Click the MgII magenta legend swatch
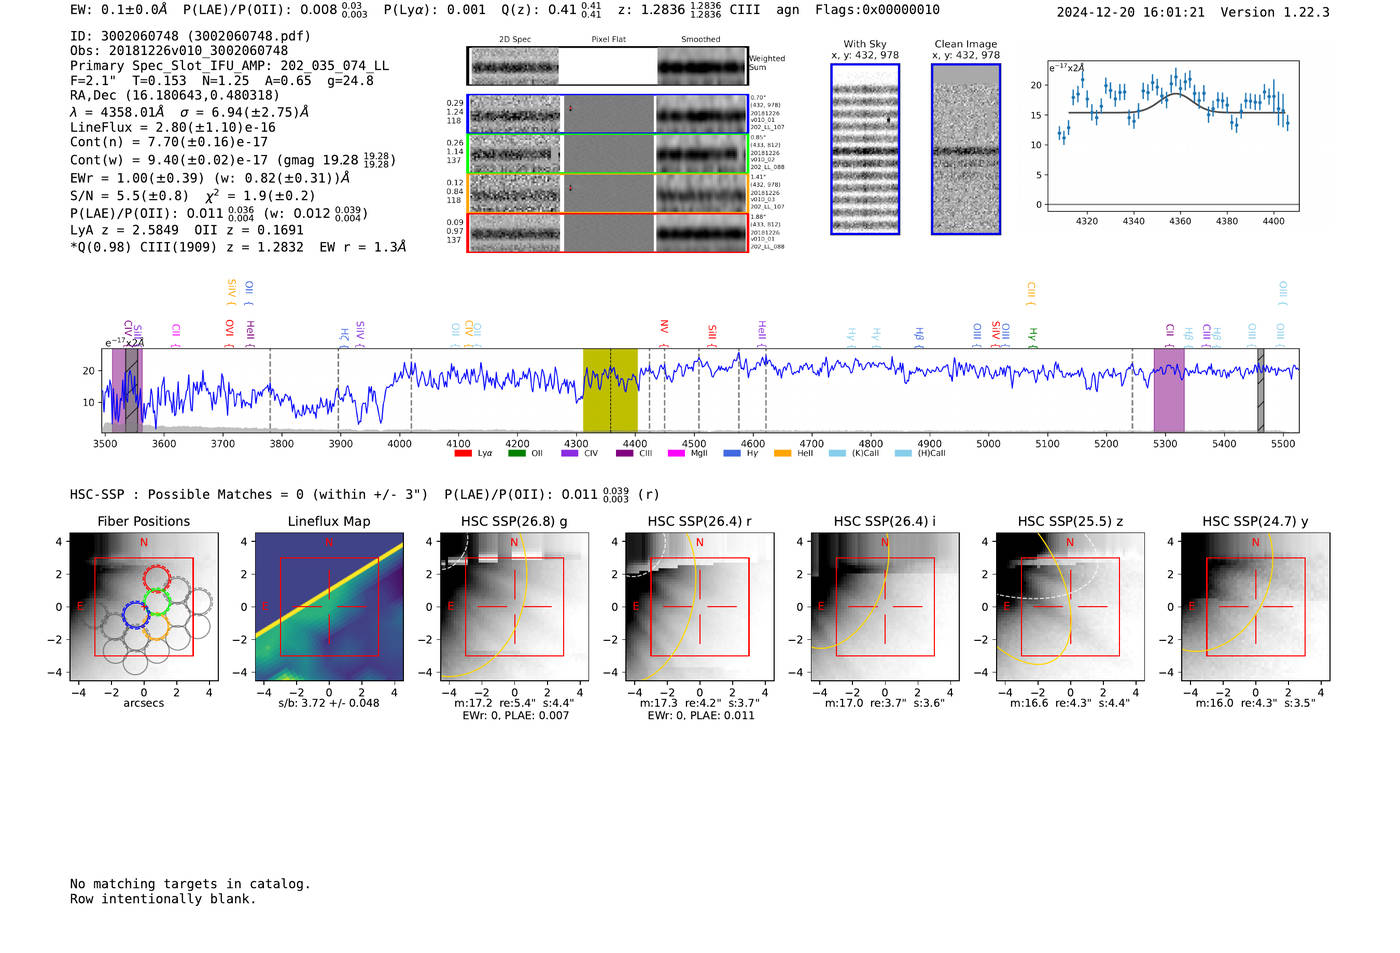The height and width of the screenshot is (953, 1400). tap(676, 453)
